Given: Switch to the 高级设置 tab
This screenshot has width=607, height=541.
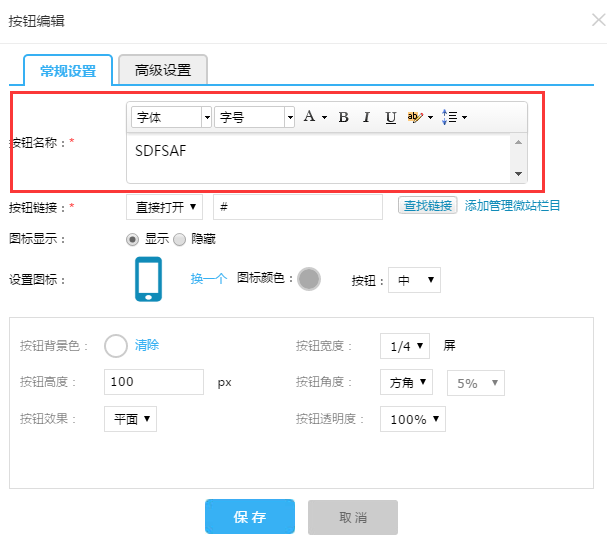Looking at the screenshot, I should 163,70.
